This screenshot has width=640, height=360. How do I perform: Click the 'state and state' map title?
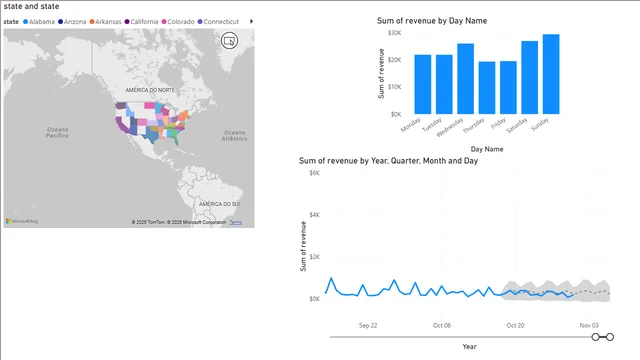[x=31, y=6]
